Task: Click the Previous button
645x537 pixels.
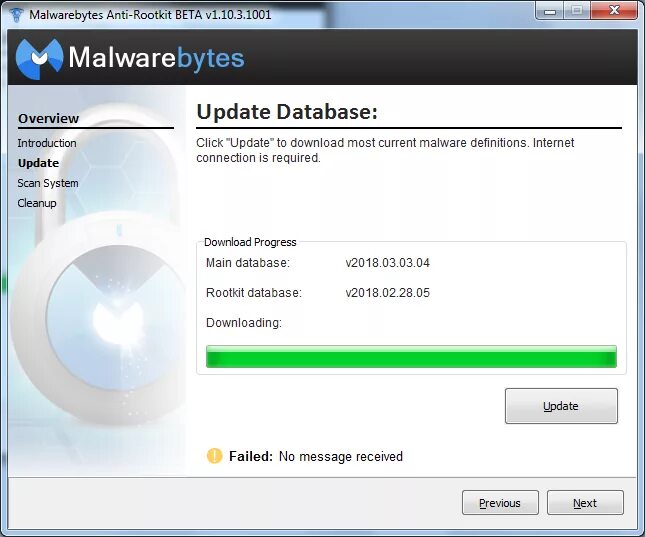Action: [x=500, y=503]
